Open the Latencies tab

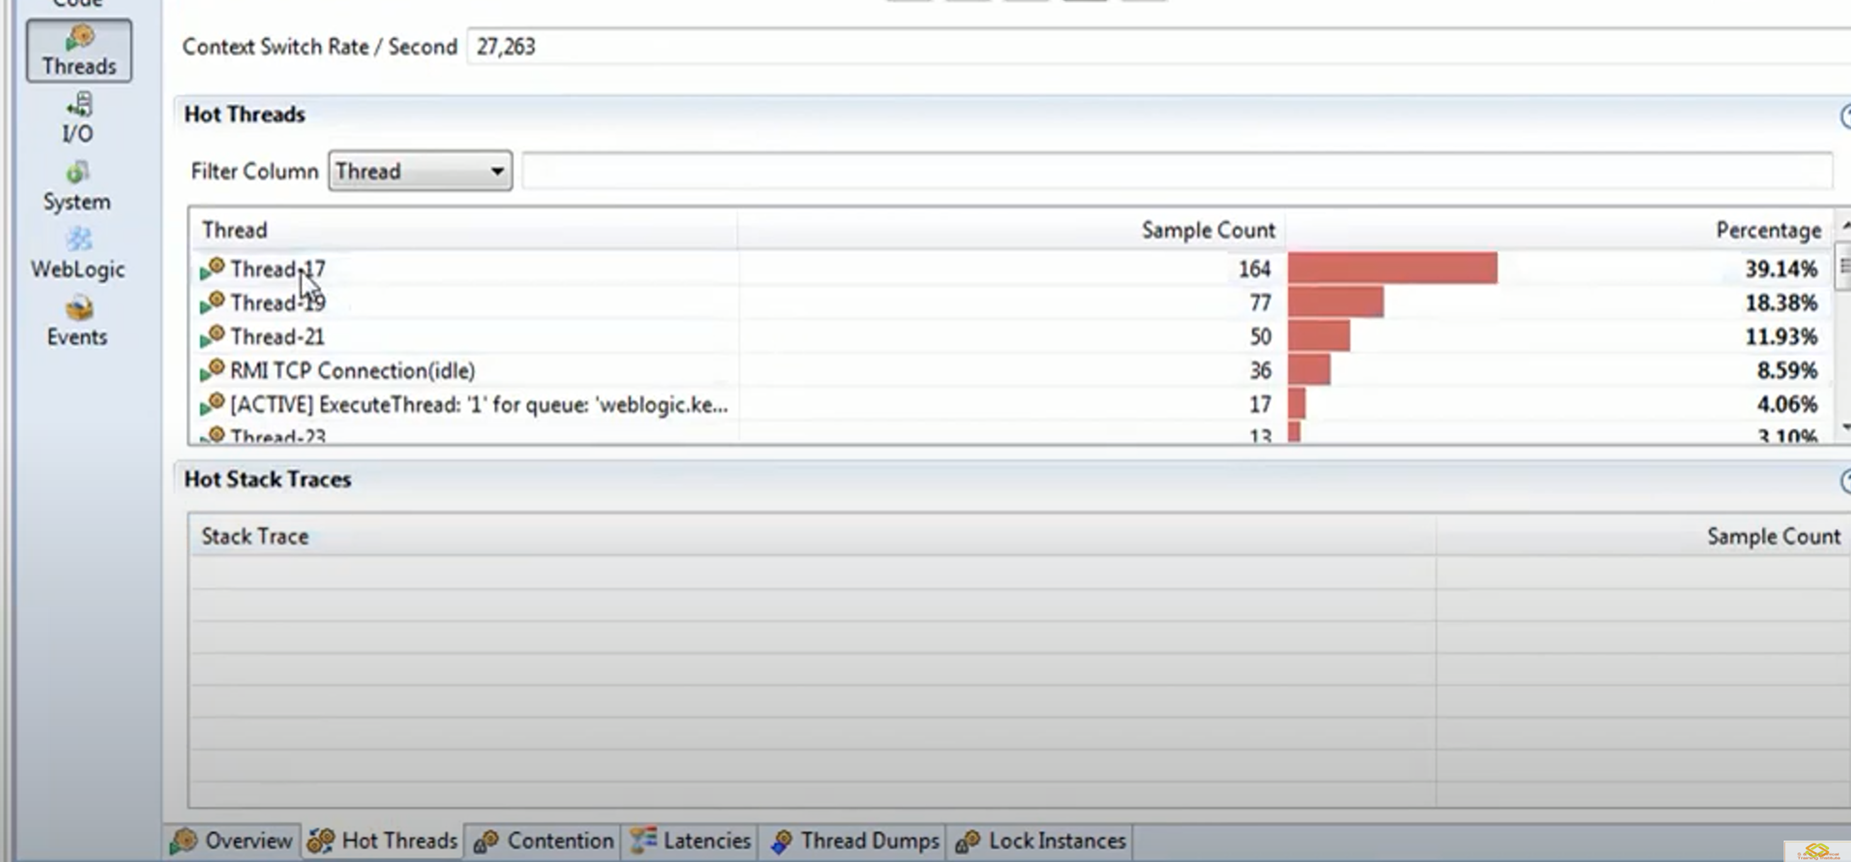691,841
